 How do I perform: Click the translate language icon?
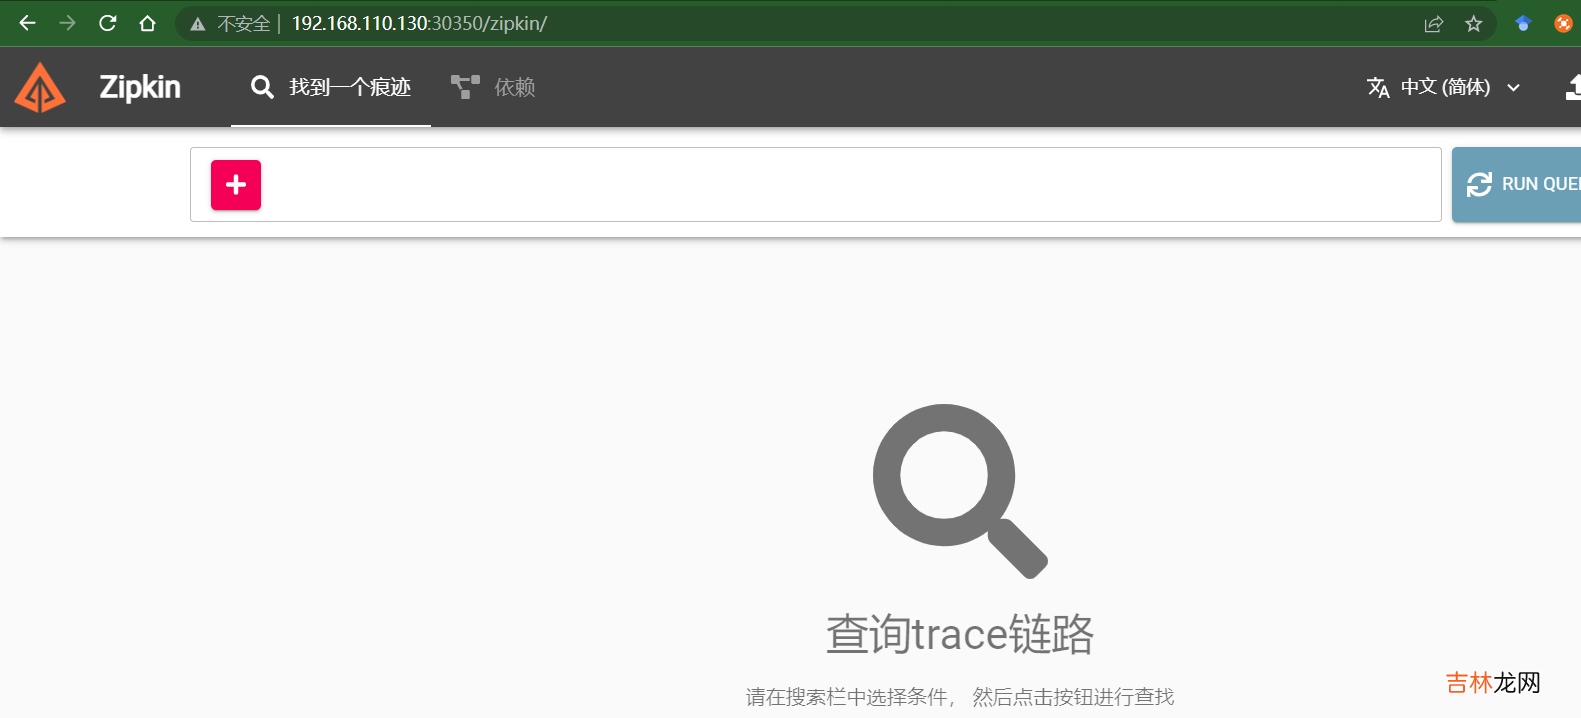pos(1378,88)
